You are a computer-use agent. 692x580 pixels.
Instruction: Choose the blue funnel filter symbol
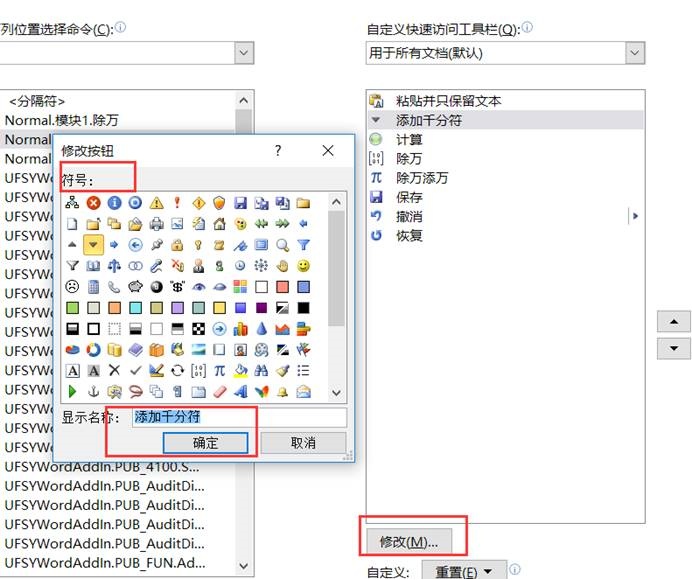[304, 245]
